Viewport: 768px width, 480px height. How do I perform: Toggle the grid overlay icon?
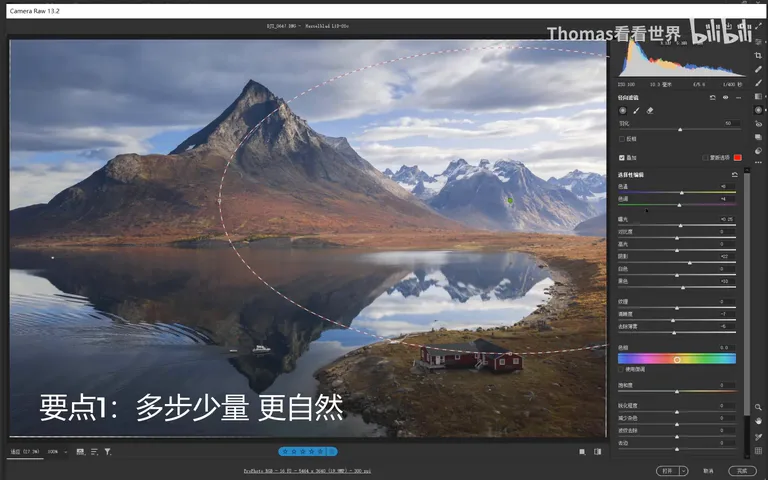[x=758, y=451]
